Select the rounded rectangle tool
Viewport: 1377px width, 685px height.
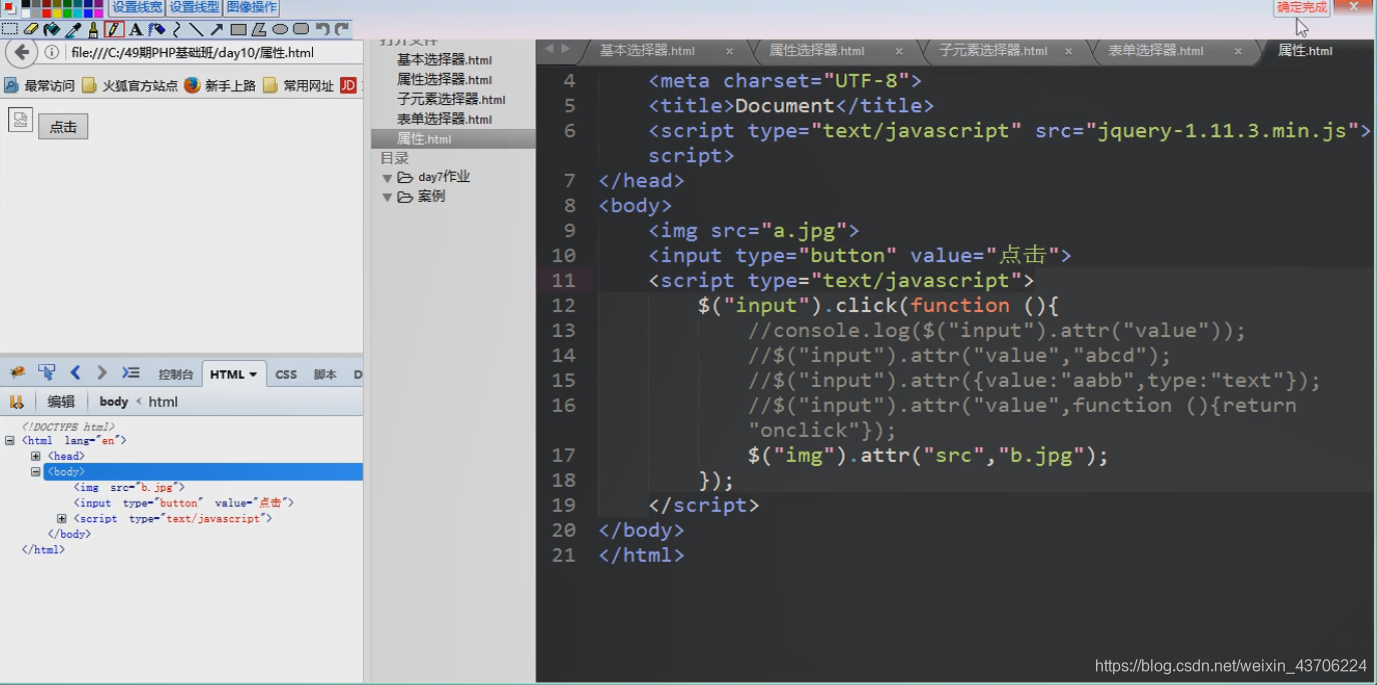click(x=301, y=29)
